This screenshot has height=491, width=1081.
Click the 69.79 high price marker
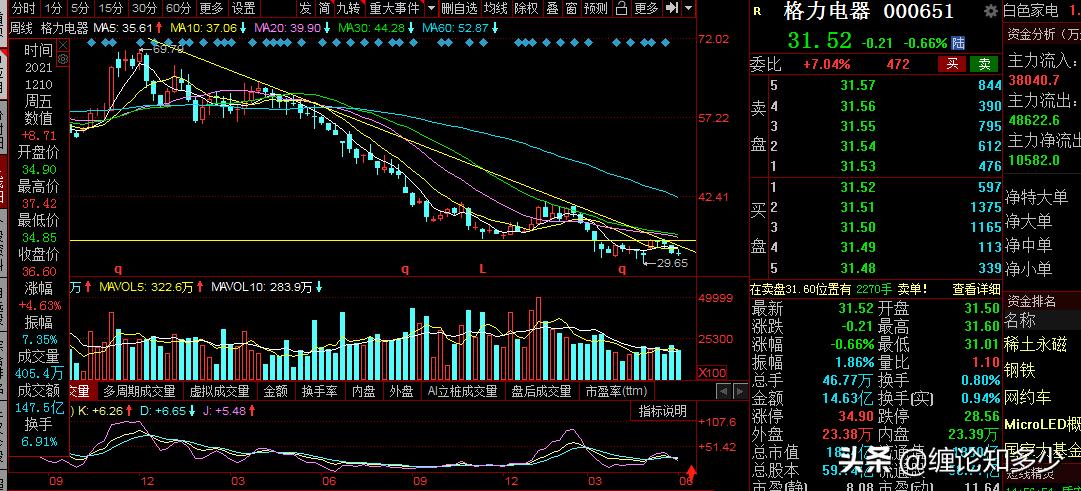click(x=168, y=50)
